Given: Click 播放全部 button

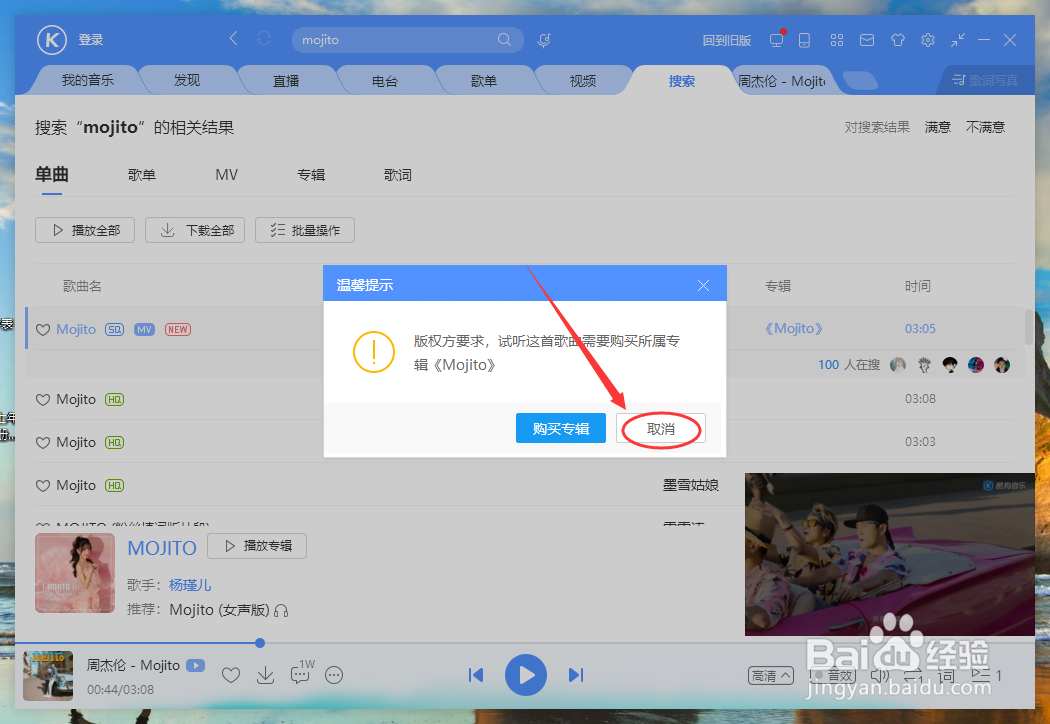Looking at the screenshot, I should click(85, 230).
